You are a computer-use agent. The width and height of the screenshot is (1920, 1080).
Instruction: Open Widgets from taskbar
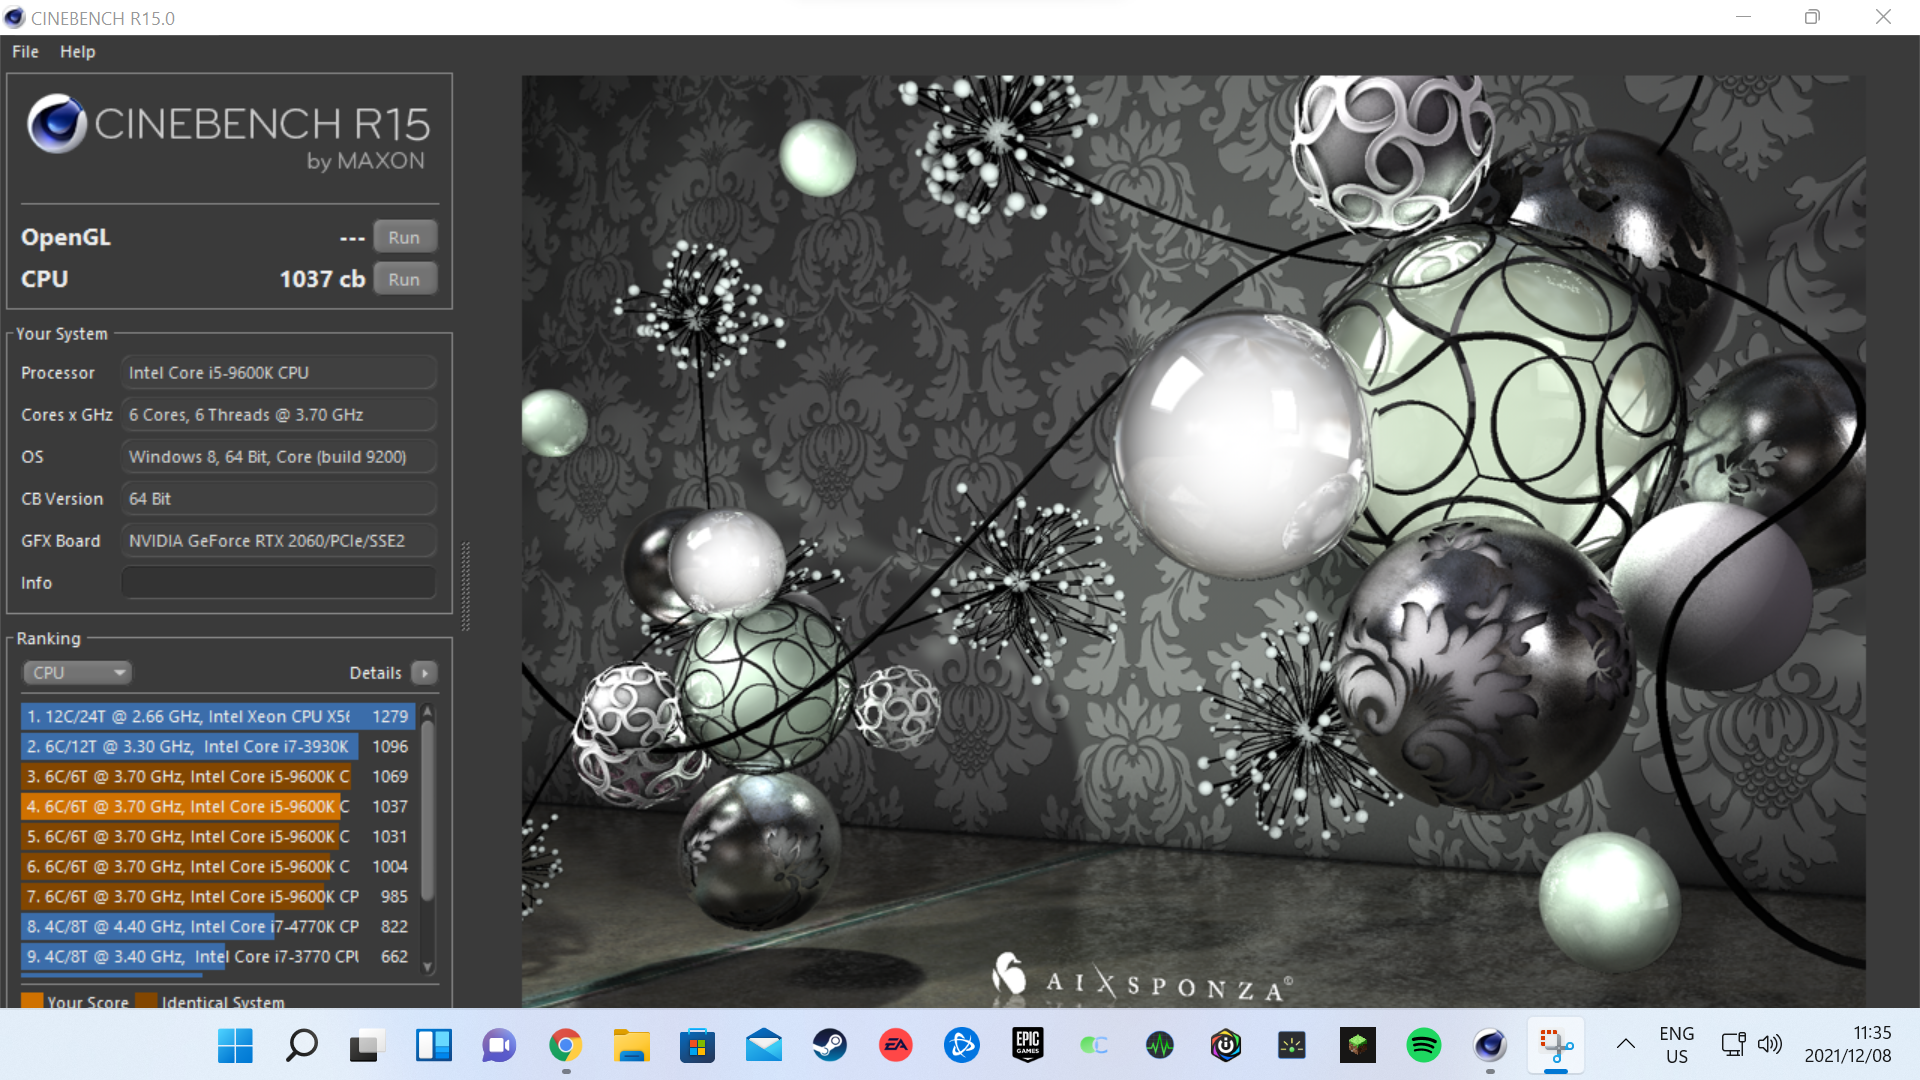click(x=433, y=1046)
